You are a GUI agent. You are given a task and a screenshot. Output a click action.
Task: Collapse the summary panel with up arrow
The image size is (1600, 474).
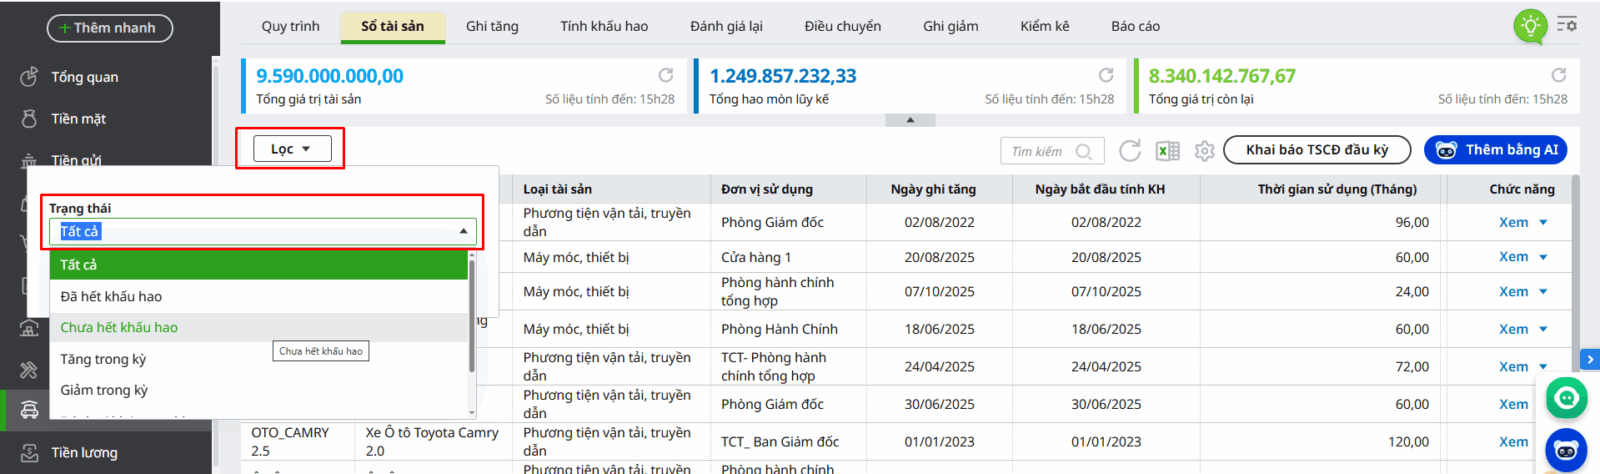(910, 120)
